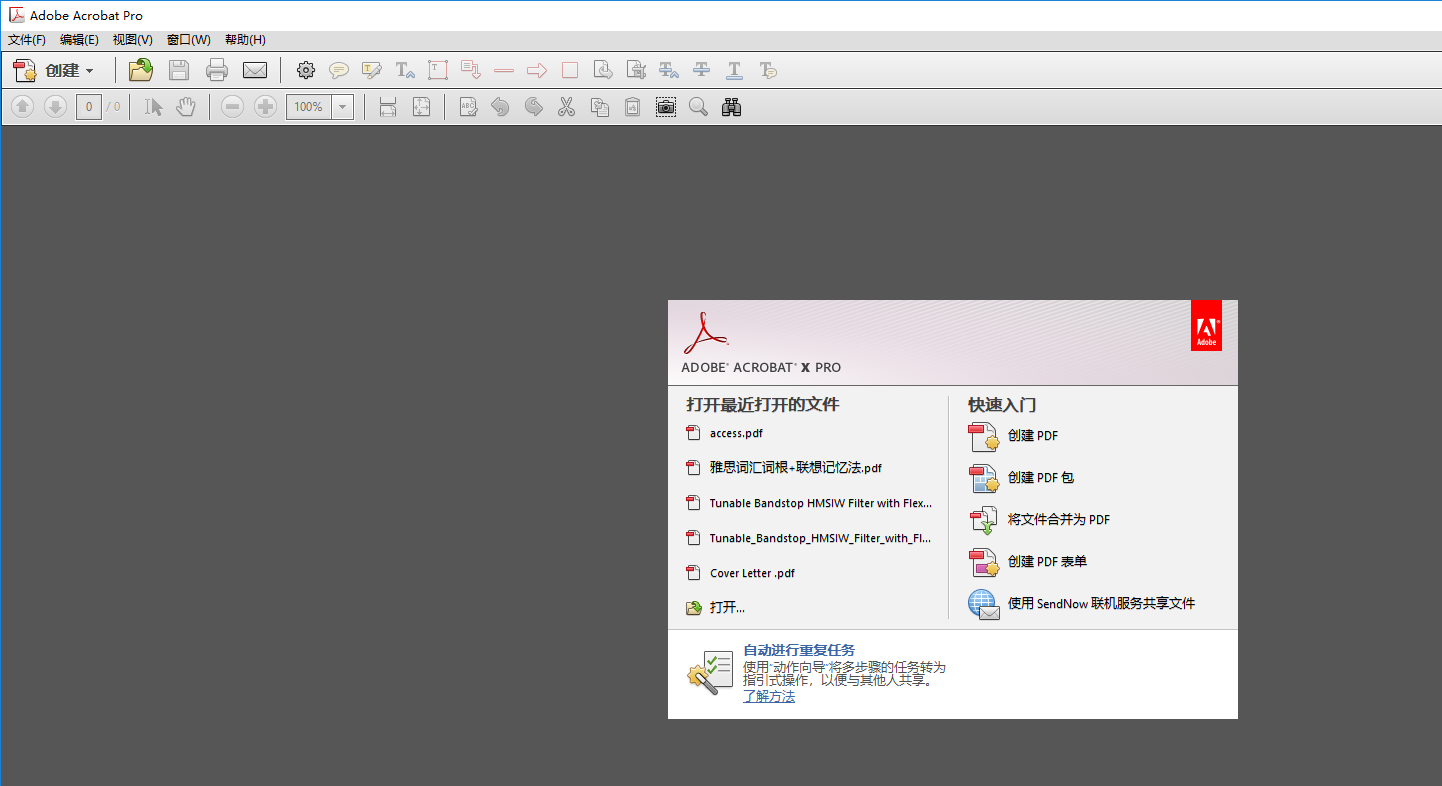Click the Previous Page up arrow
The width and height of the screenshot is (1442, 786).
click(23, 107)
